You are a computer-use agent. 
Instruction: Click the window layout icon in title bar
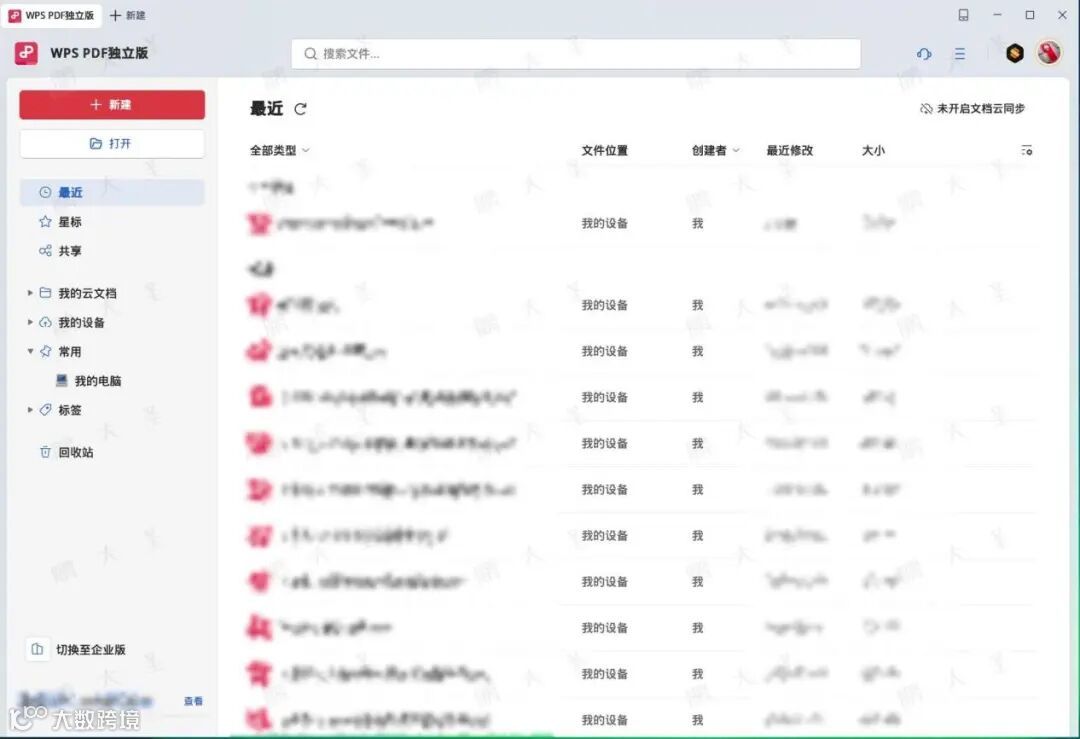click(964, 15)
